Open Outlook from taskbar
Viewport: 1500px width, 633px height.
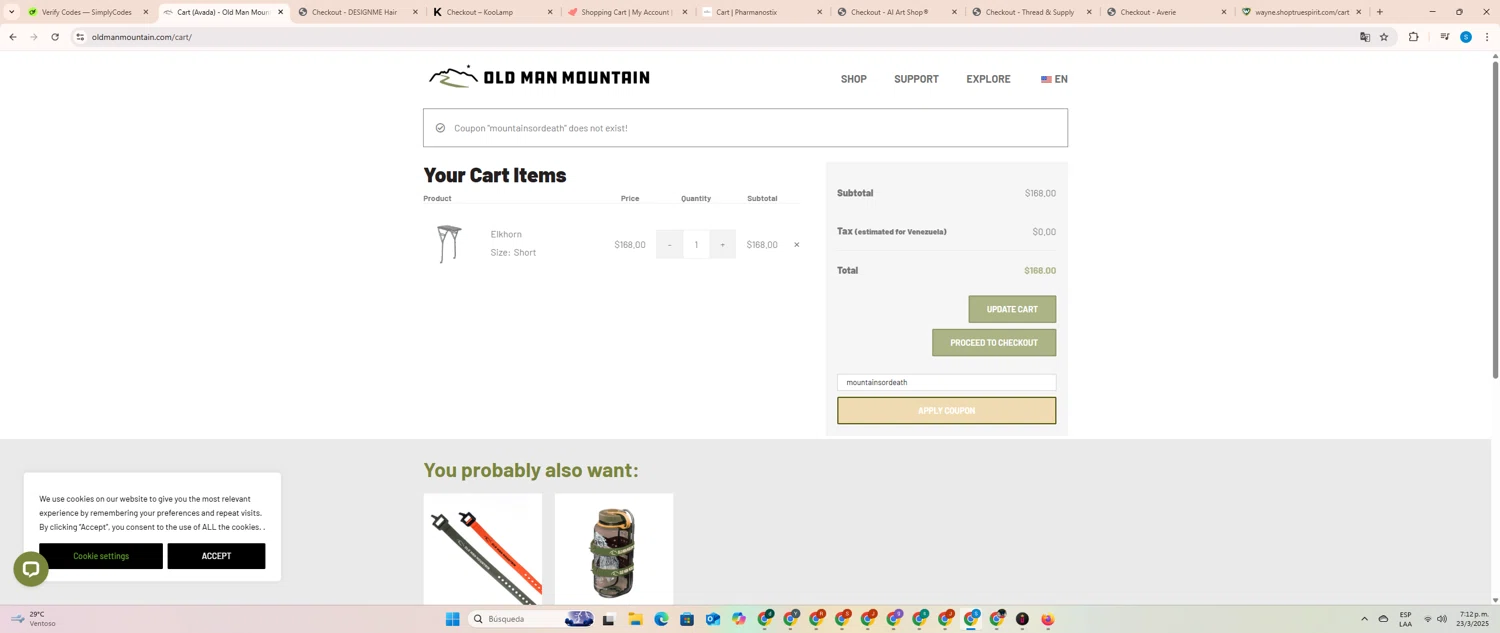pyautogui.click(x=713, y=619)
